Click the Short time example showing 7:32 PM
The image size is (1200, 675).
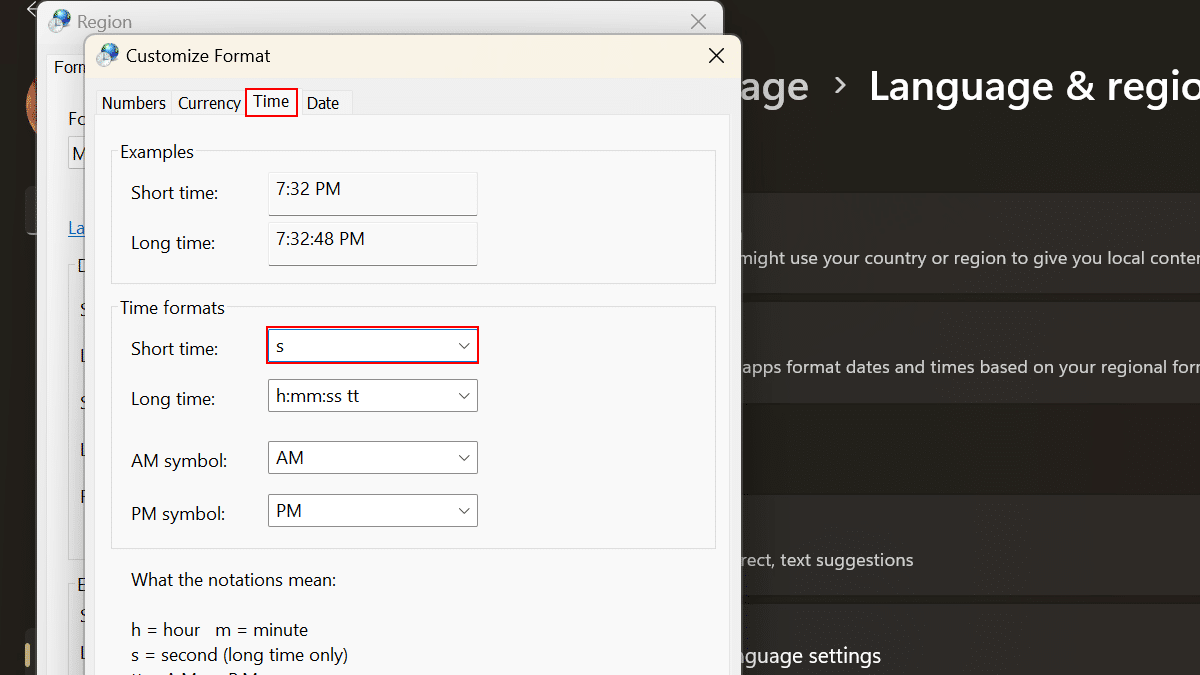click(372, 193)
